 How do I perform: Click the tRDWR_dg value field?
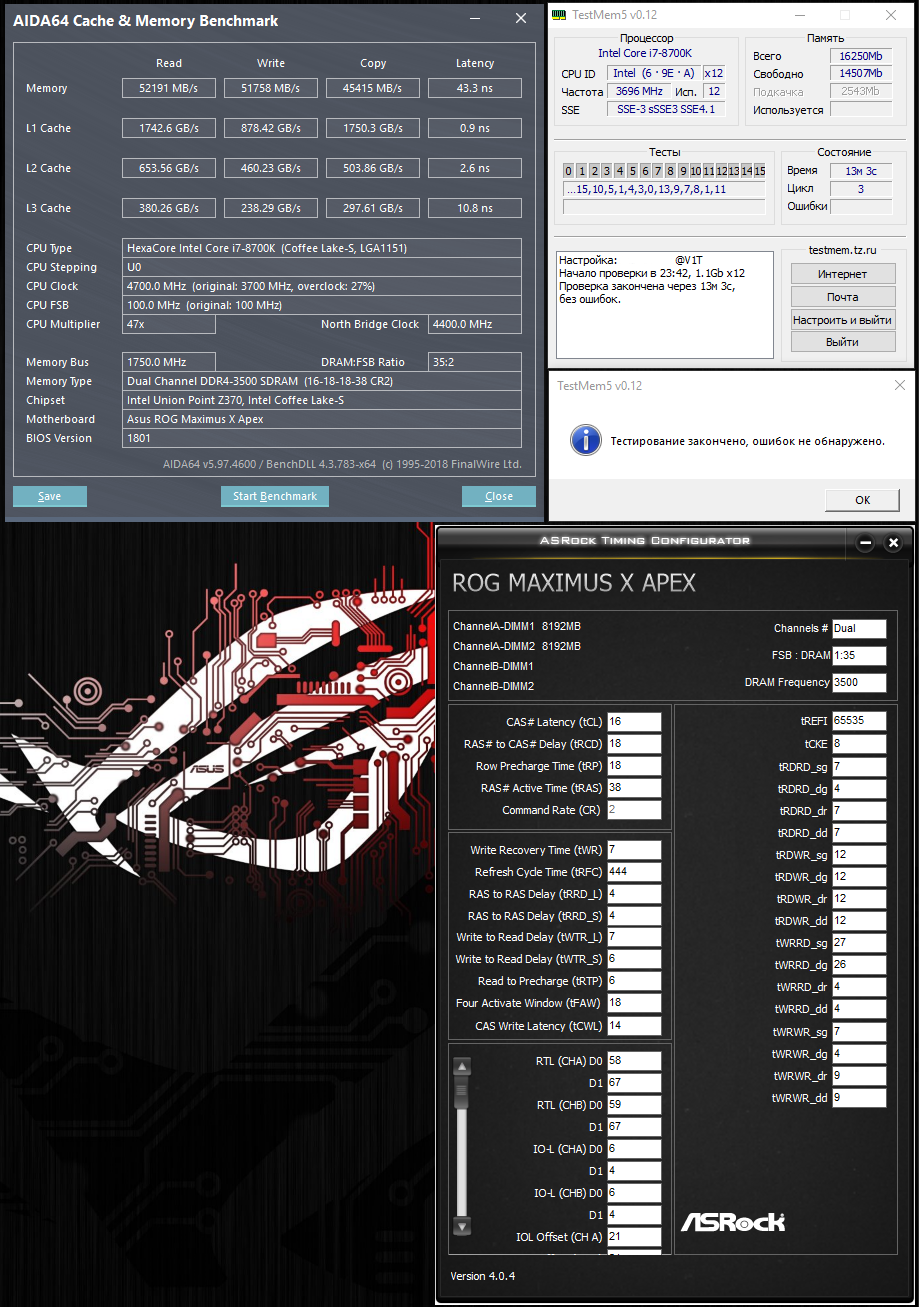(x=859, y=877)
